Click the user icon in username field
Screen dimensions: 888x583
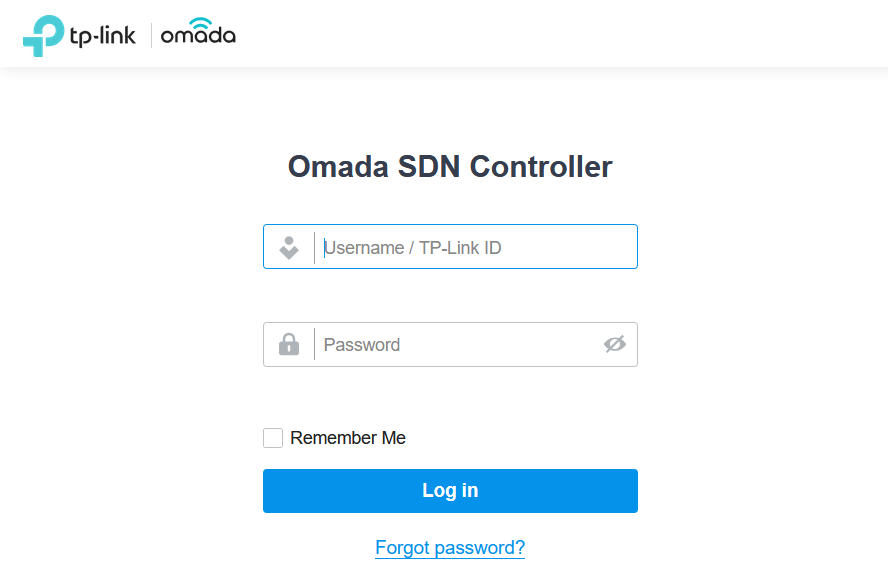pyautogui.click(x=289, y=248)
